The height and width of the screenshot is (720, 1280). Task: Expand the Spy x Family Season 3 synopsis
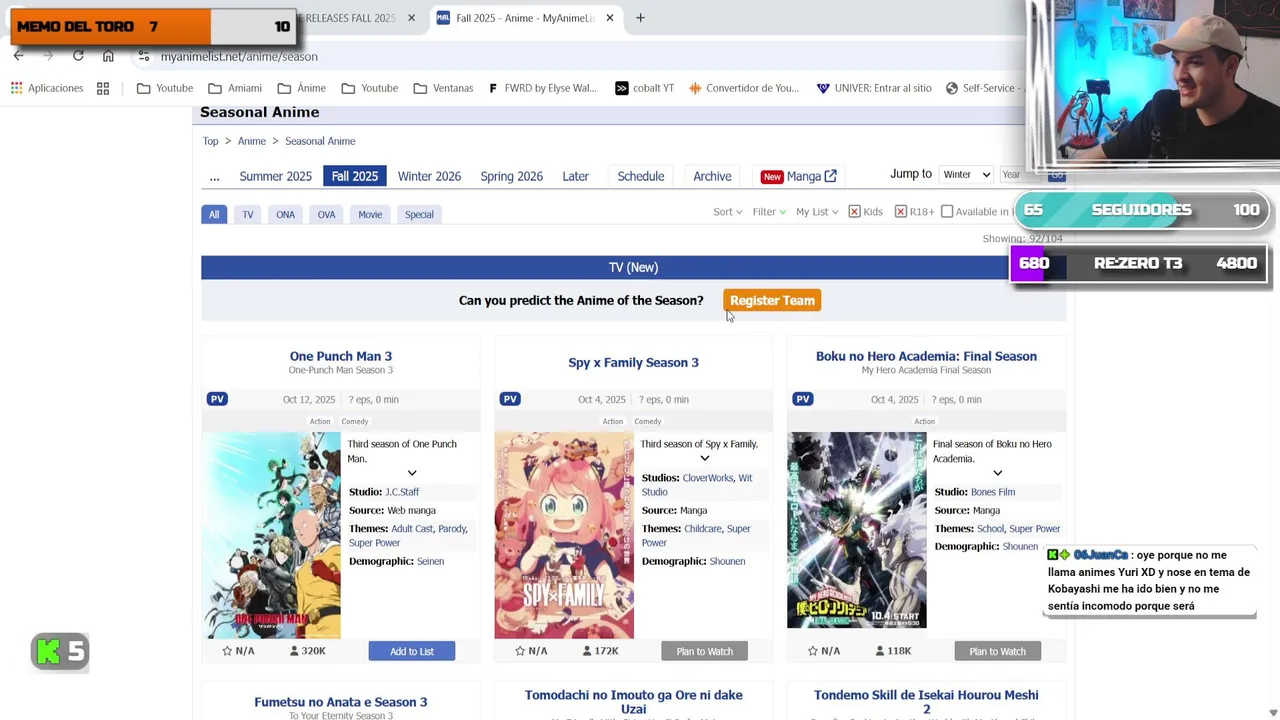pyautogui.click(x=704, y=458)
